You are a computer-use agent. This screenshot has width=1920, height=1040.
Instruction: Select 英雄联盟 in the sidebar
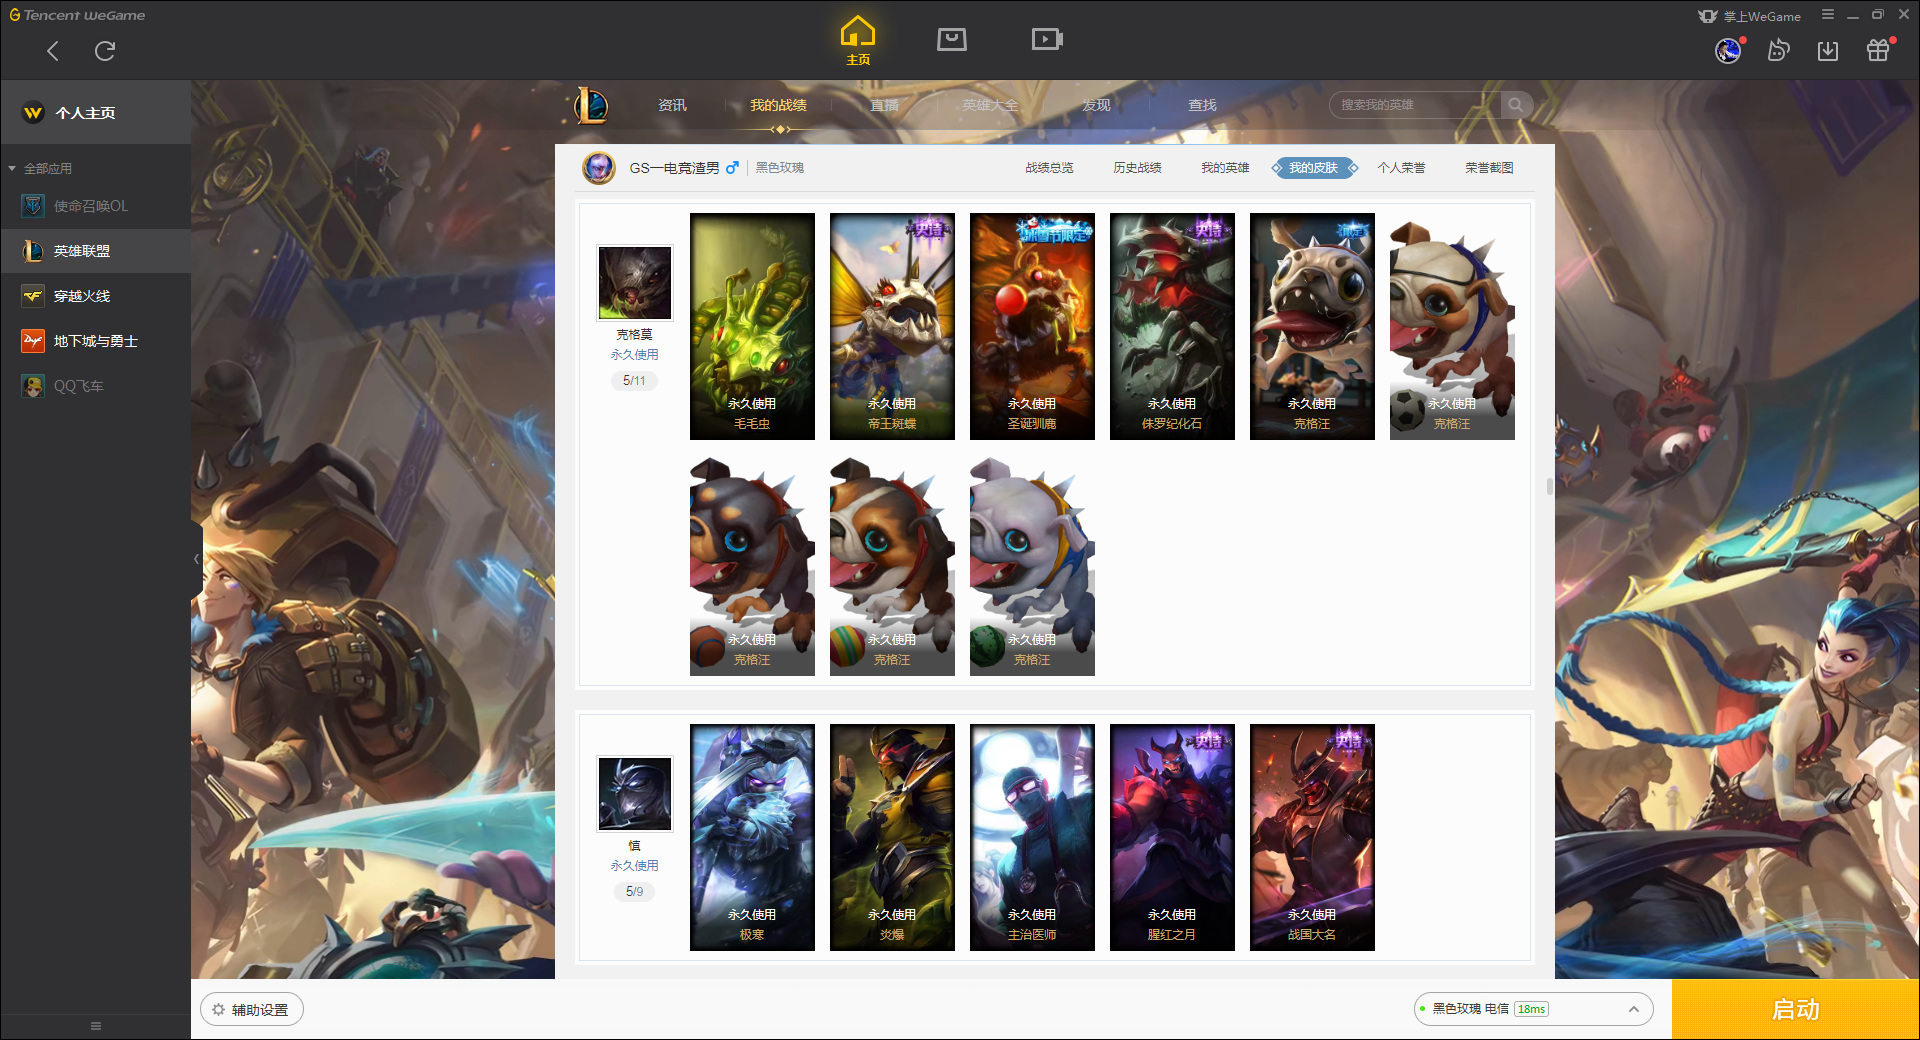coord(96,251)
